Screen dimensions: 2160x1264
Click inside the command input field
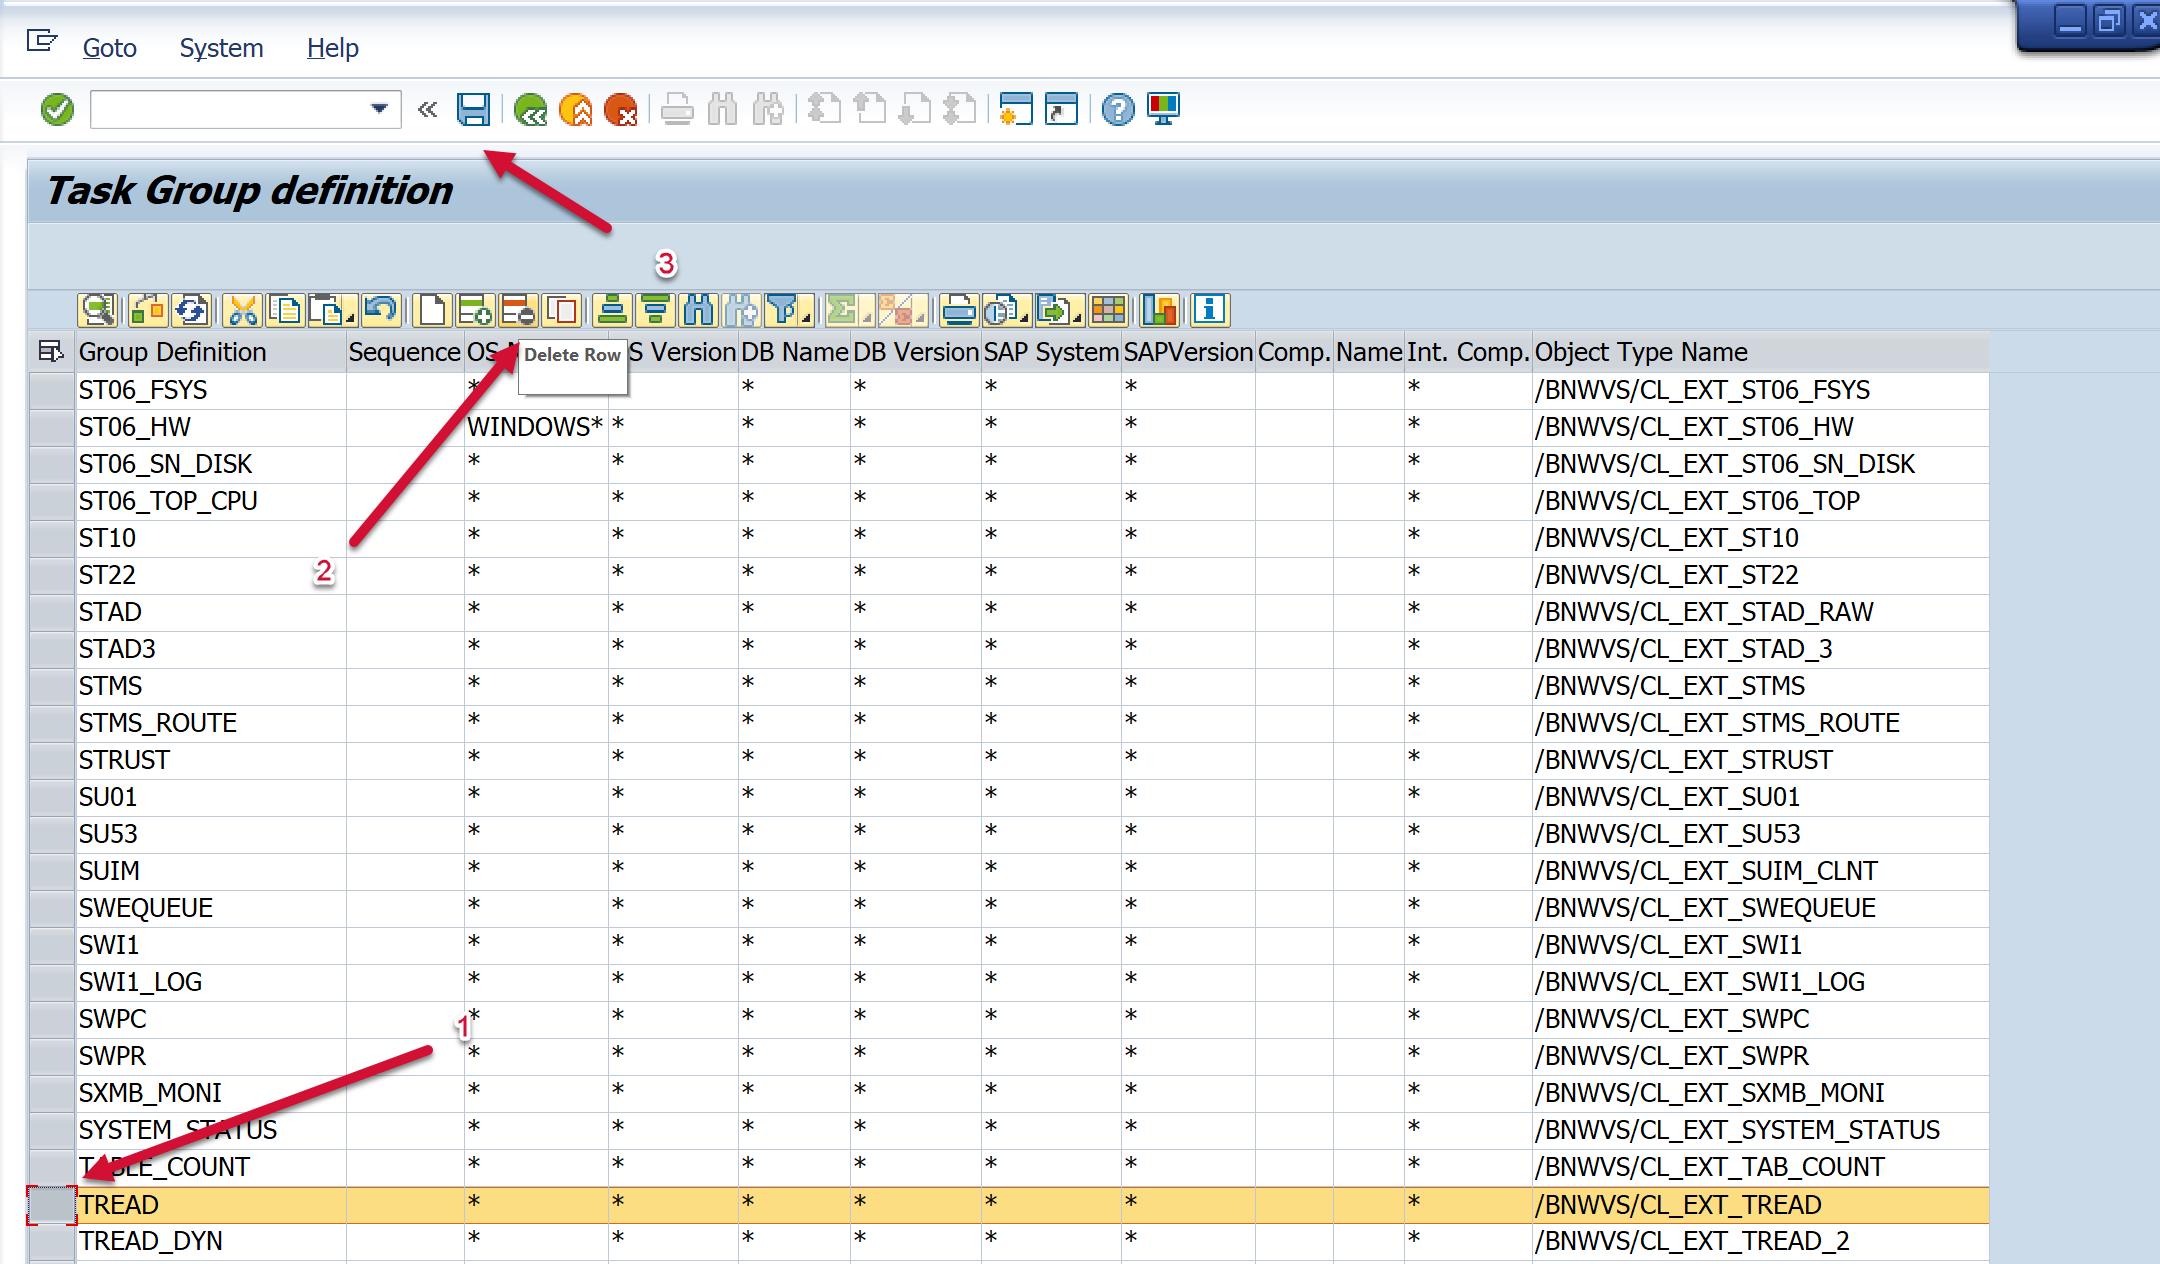[x=228, y=109]
